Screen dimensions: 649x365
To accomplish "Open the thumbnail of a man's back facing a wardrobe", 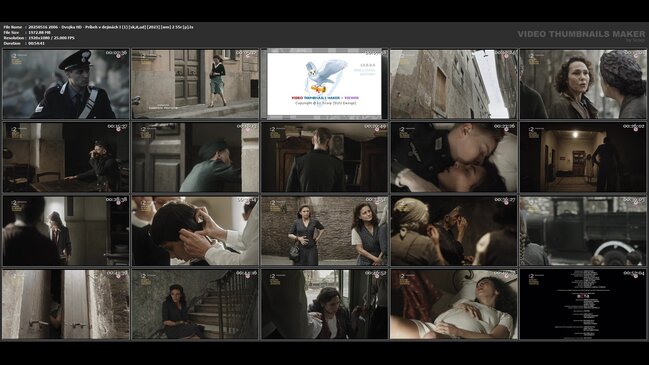I will click(324, 157).
